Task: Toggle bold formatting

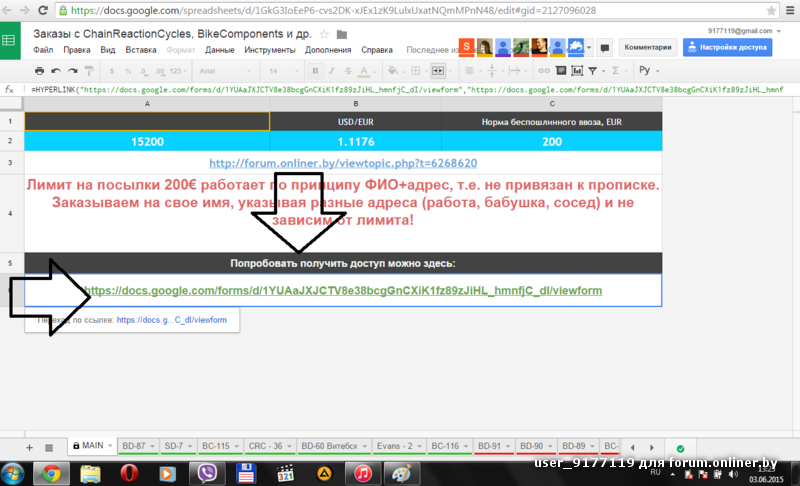Action: pos(315,71)
